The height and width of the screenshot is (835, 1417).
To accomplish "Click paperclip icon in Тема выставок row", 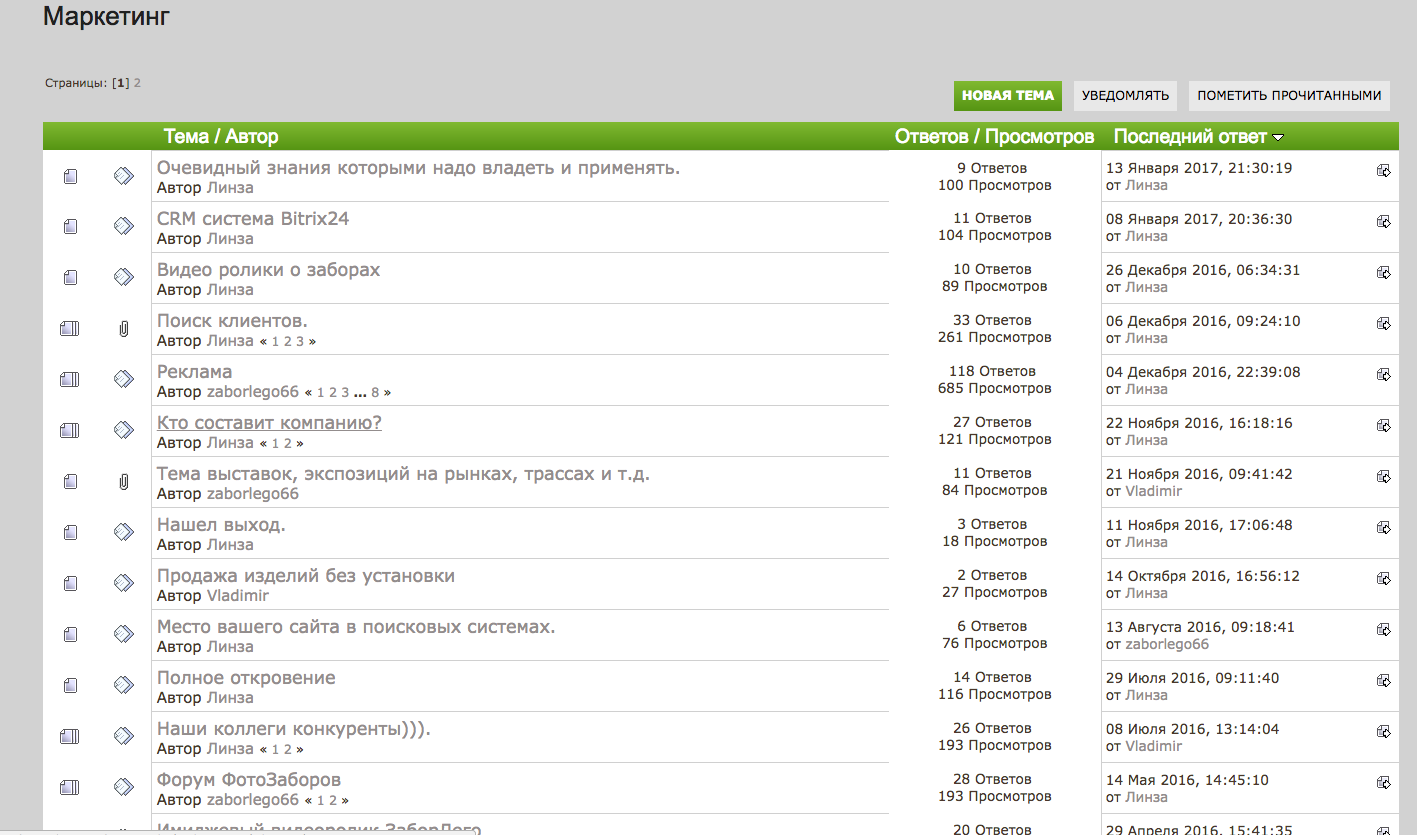I will 123,482.
